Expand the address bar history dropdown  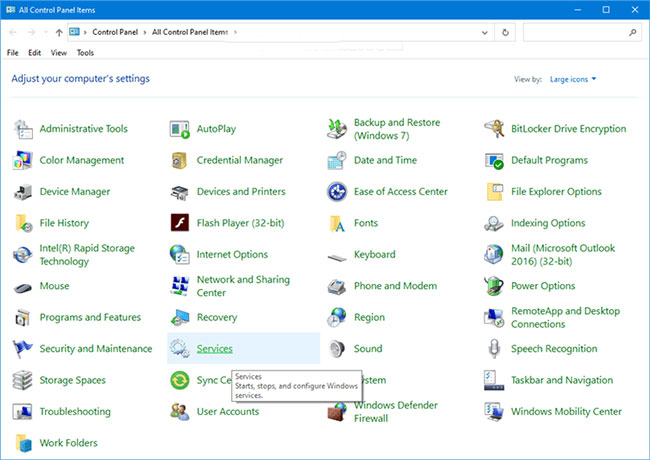pos(484,32)
